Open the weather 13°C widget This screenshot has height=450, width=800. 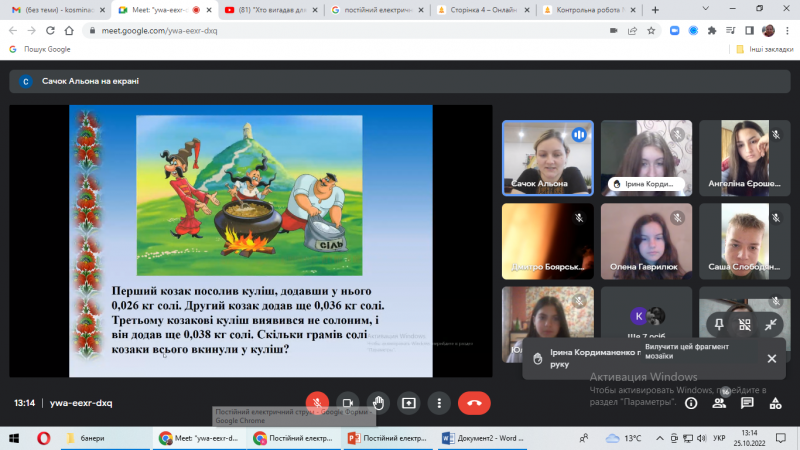coord(623,438)
